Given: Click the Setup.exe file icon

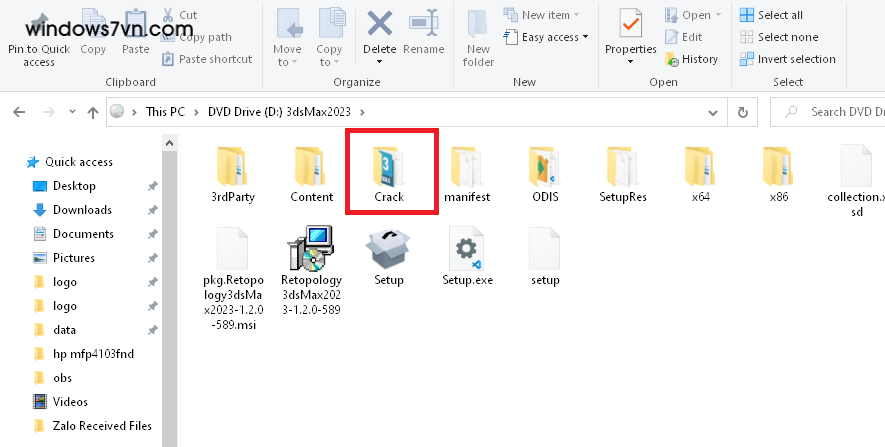Looking at the screenshot, I should pos(467,248).
